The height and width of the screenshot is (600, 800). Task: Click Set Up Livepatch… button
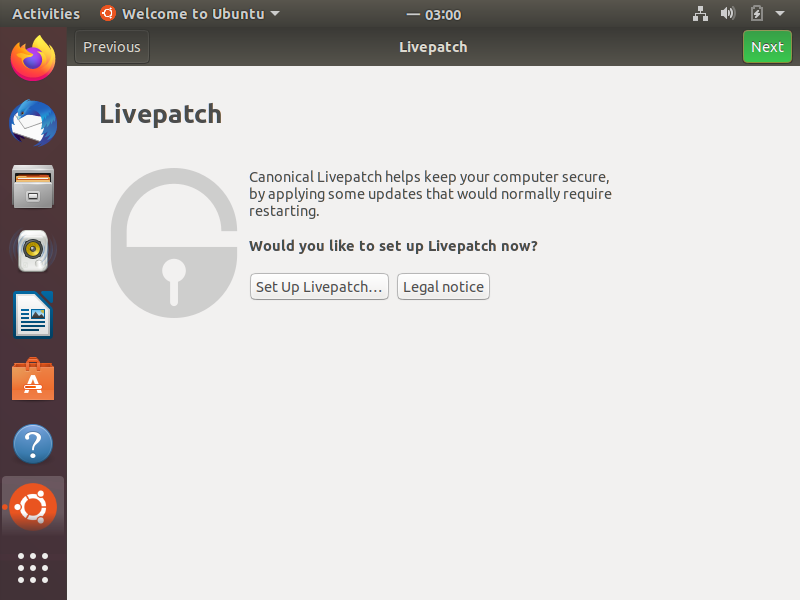[x=319, y=287]
